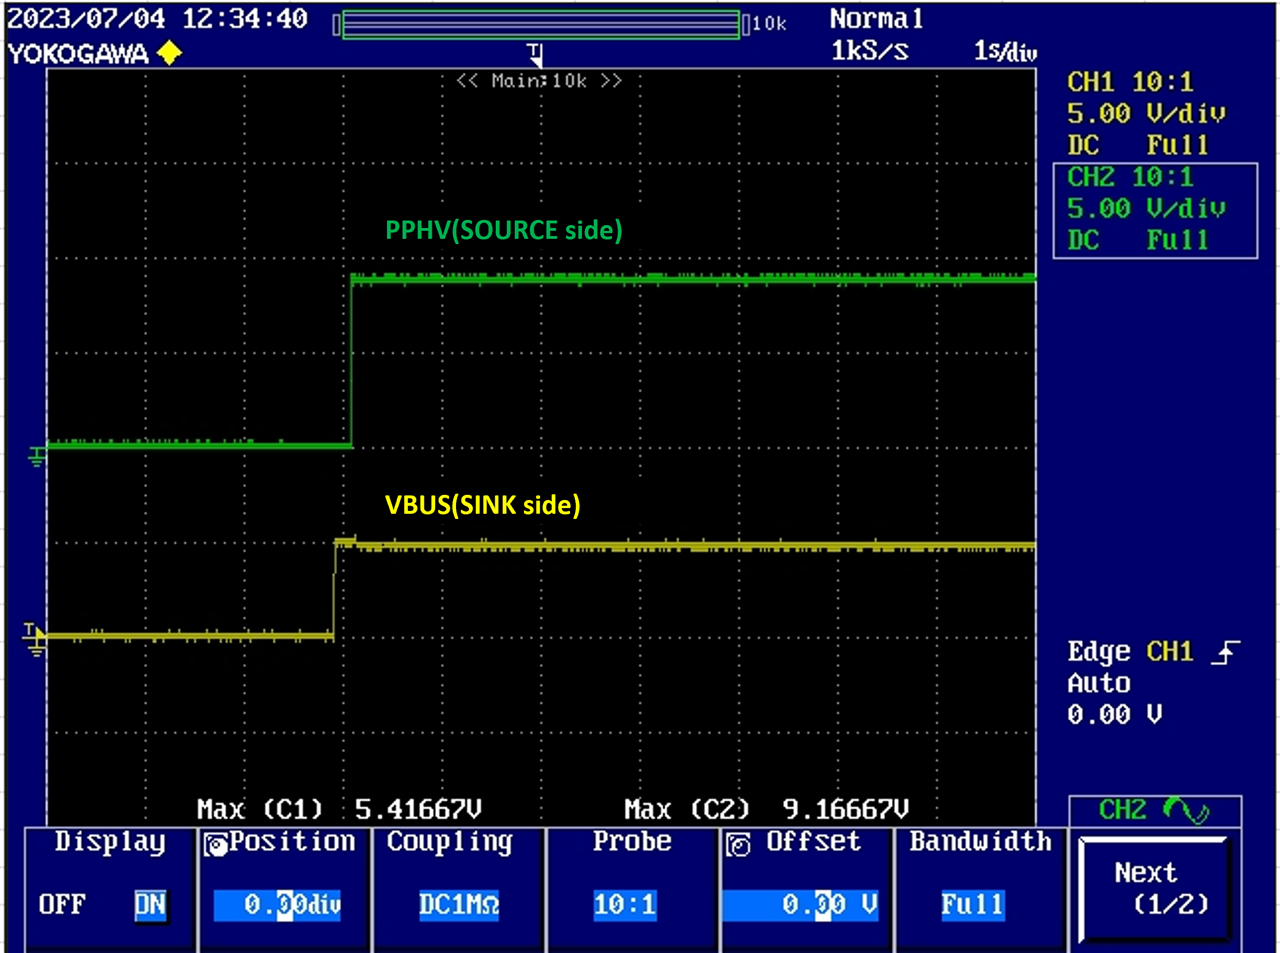This screenshot has height=953, width=1280.
Task: Click the rising edge slope icon beside Edge CH1
Action: point(1225,653)
